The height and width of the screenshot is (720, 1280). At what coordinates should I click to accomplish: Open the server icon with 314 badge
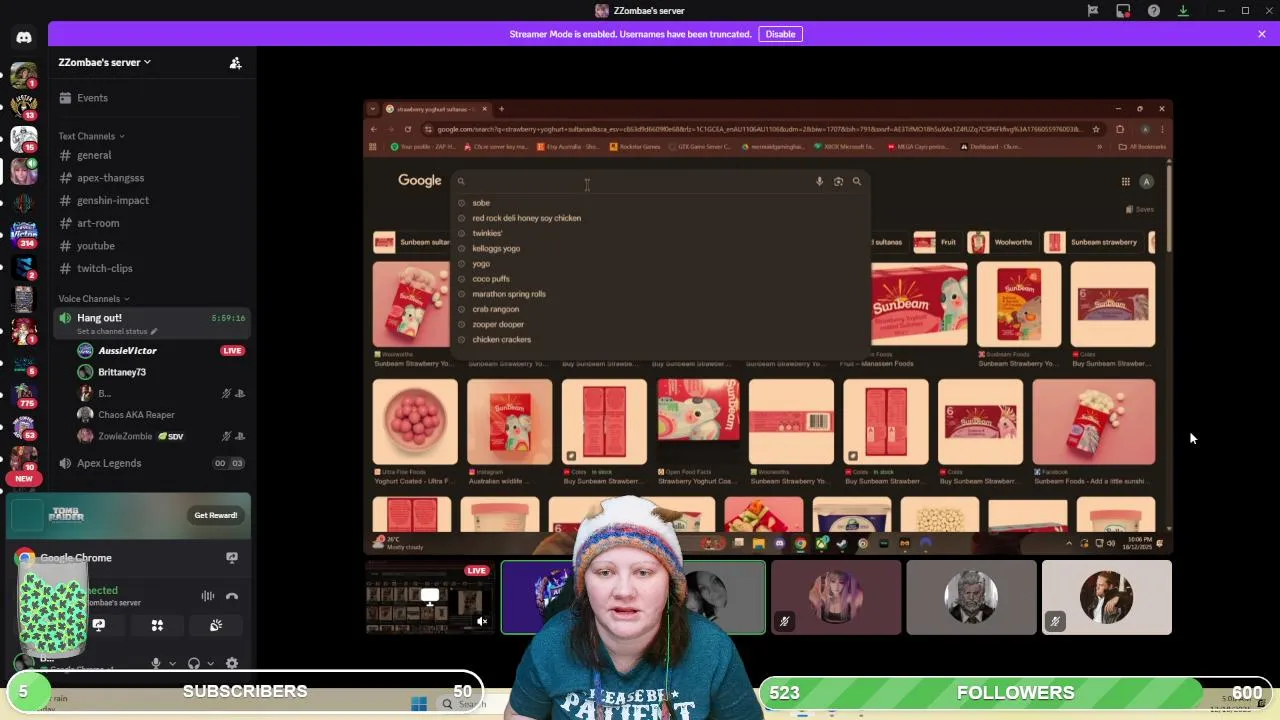(x=24, y=235)
